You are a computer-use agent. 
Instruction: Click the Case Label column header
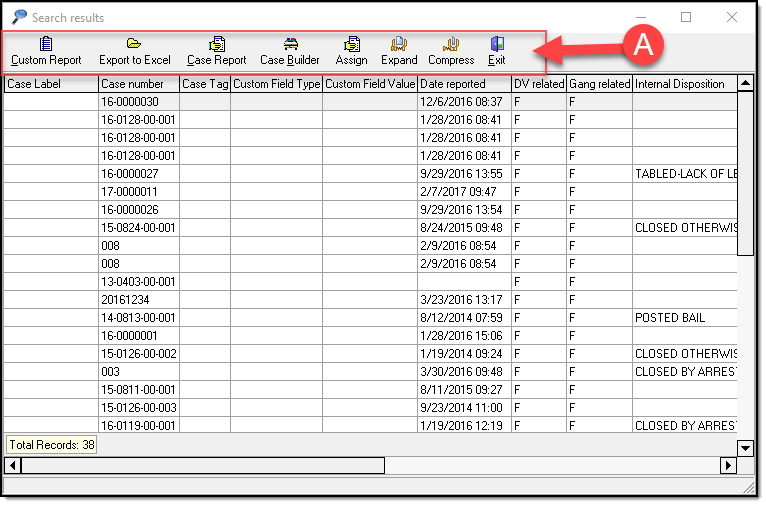(50, 84)
